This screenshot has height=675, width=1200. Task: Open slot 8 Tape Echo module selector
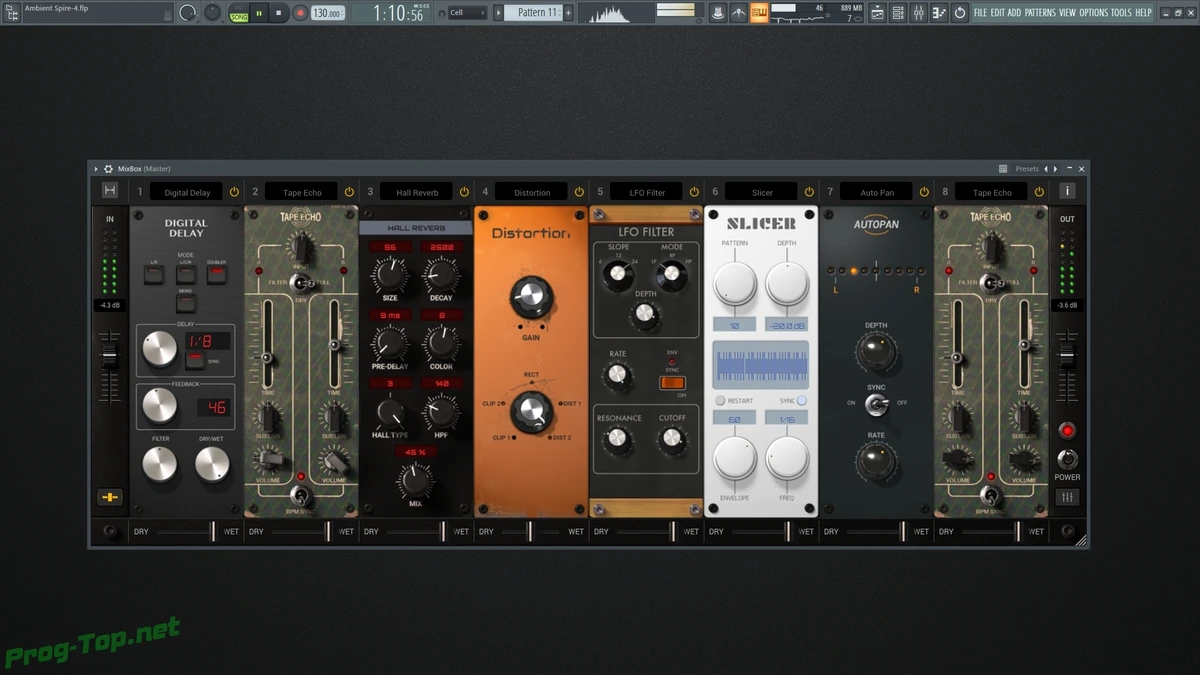(992, 192)
